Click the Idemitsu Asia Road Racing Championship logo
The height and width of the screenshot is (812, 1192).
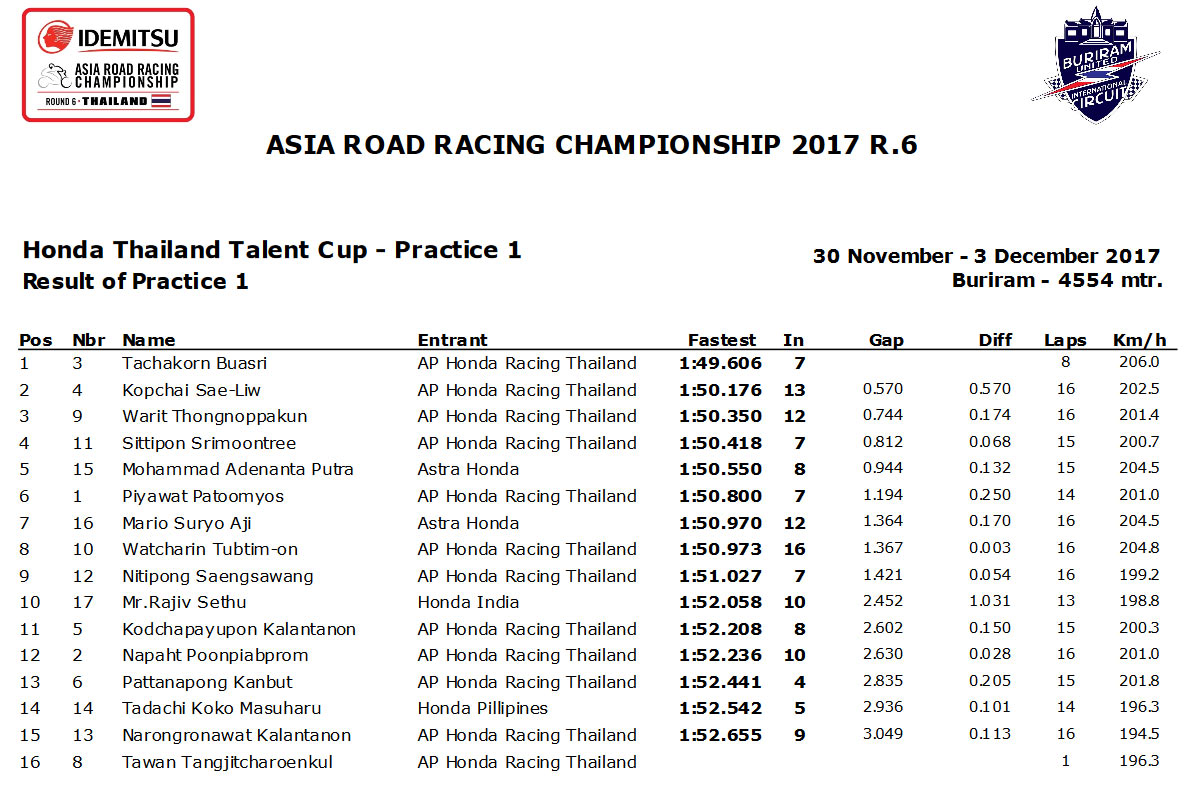(108, 65)
